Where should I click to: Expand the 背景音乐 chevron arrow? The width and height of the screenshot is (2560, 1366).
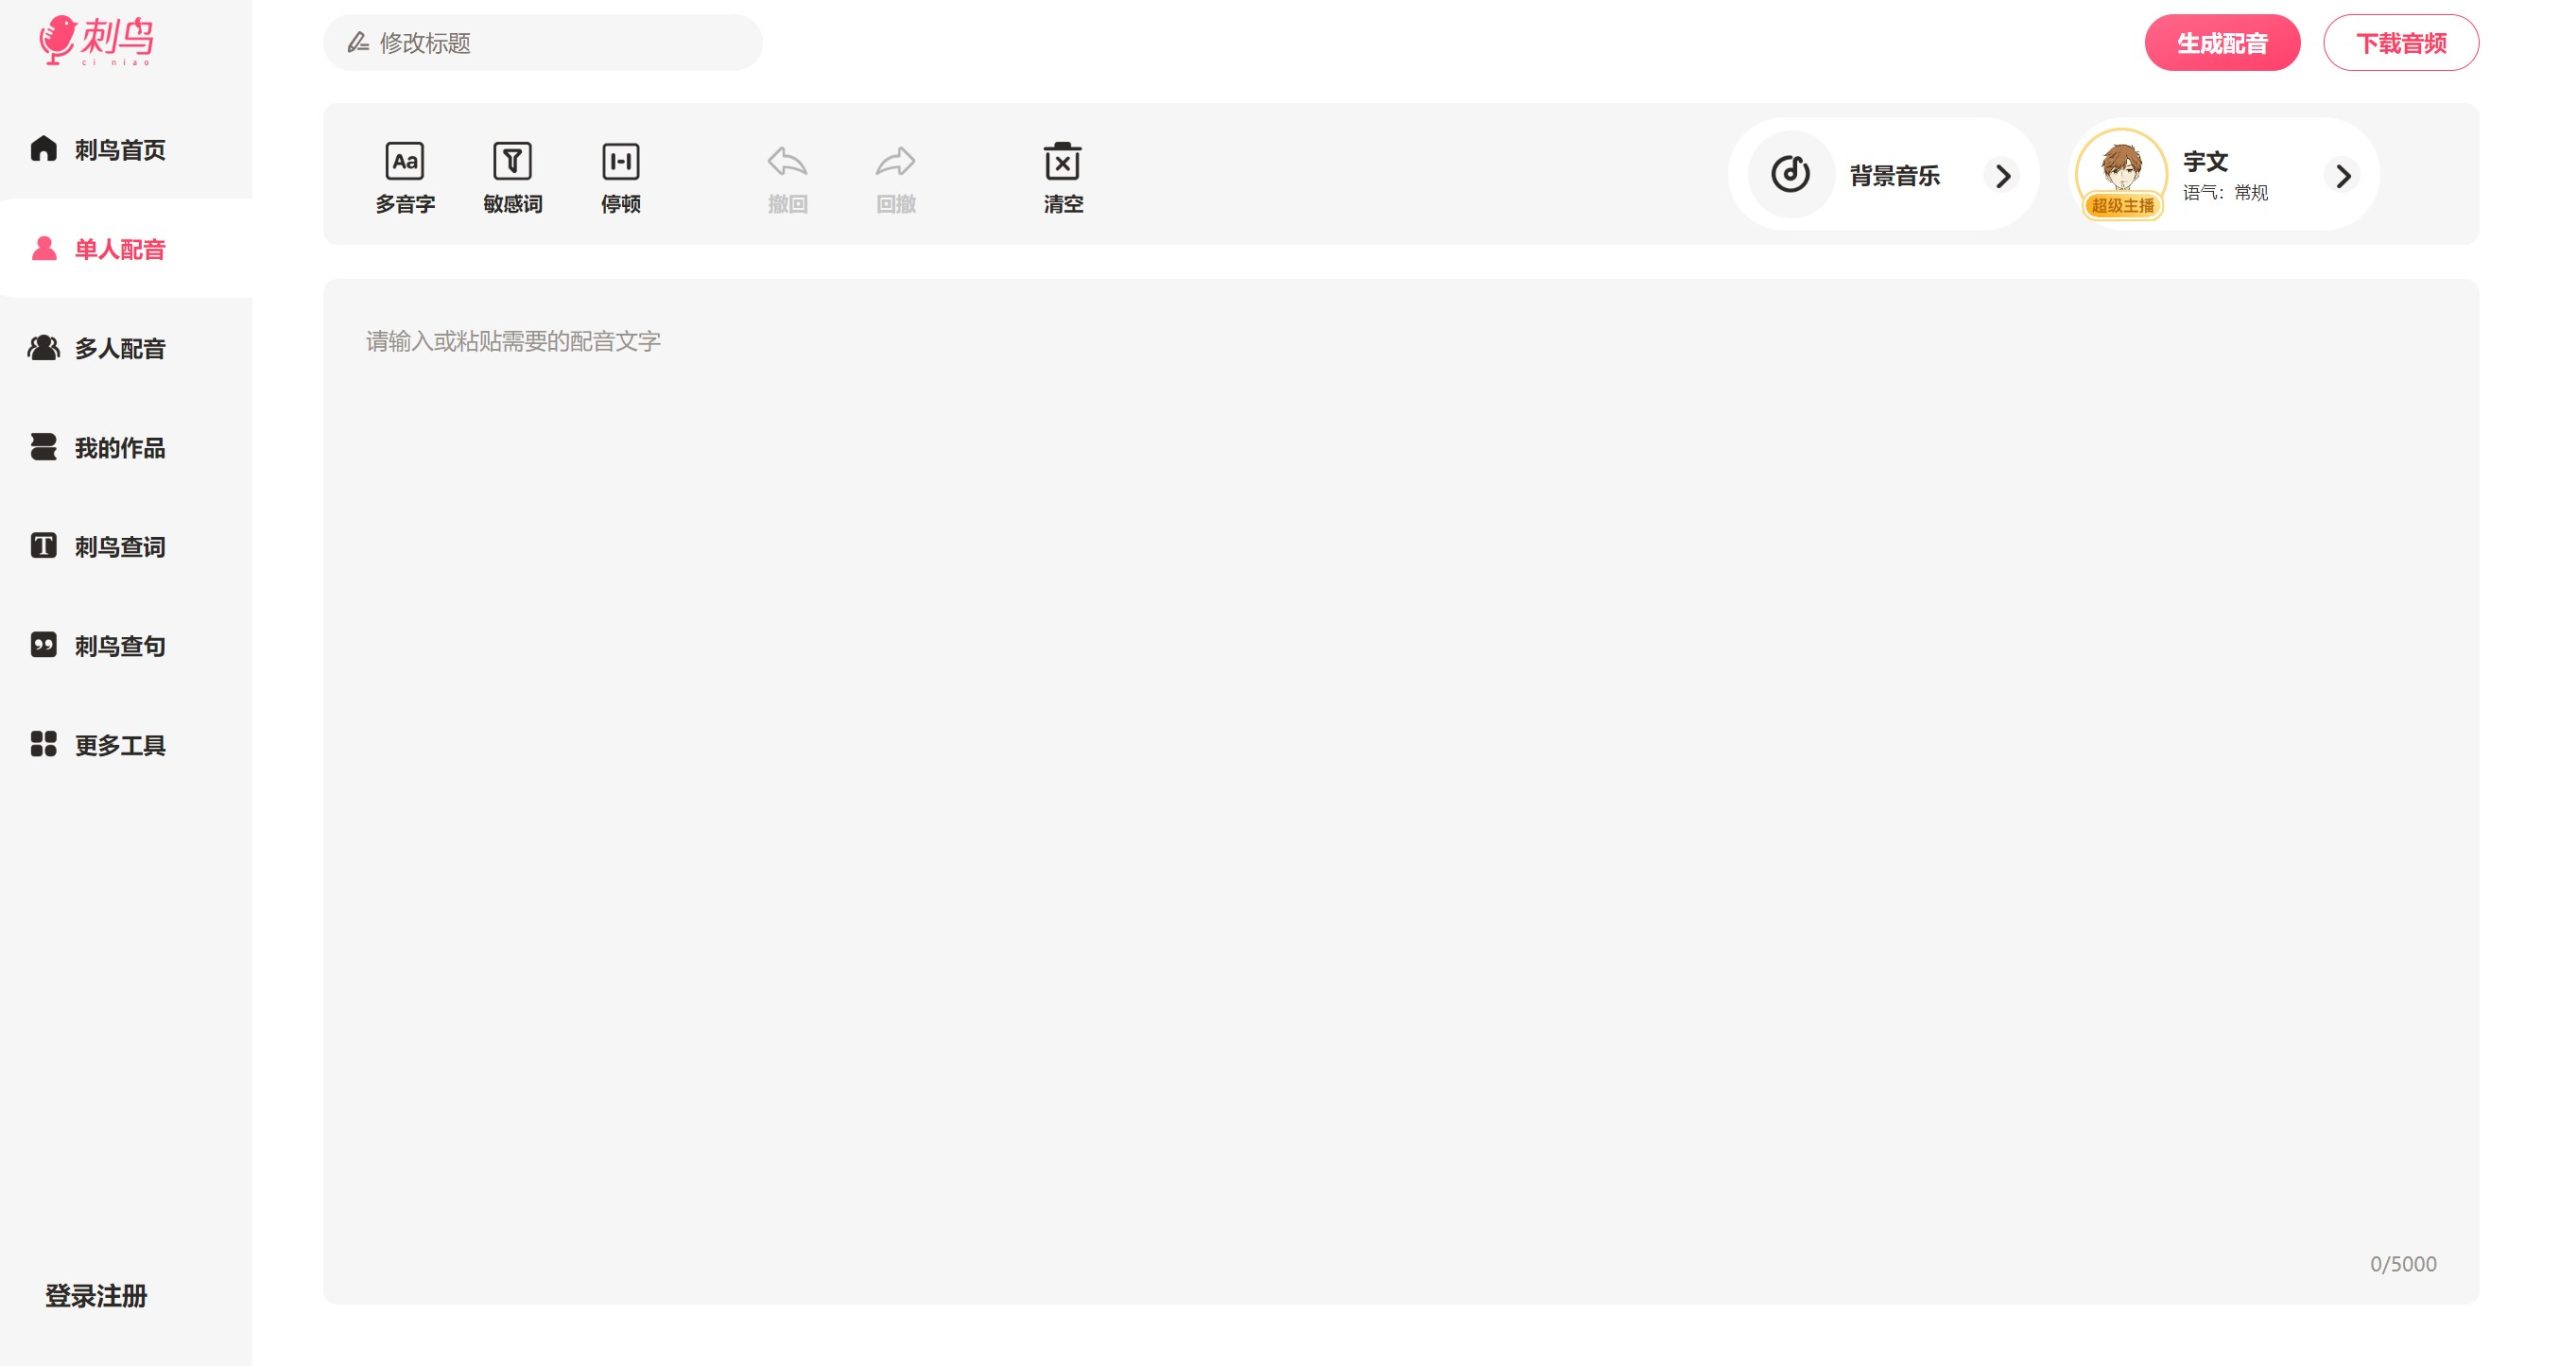pos(2002,176)
